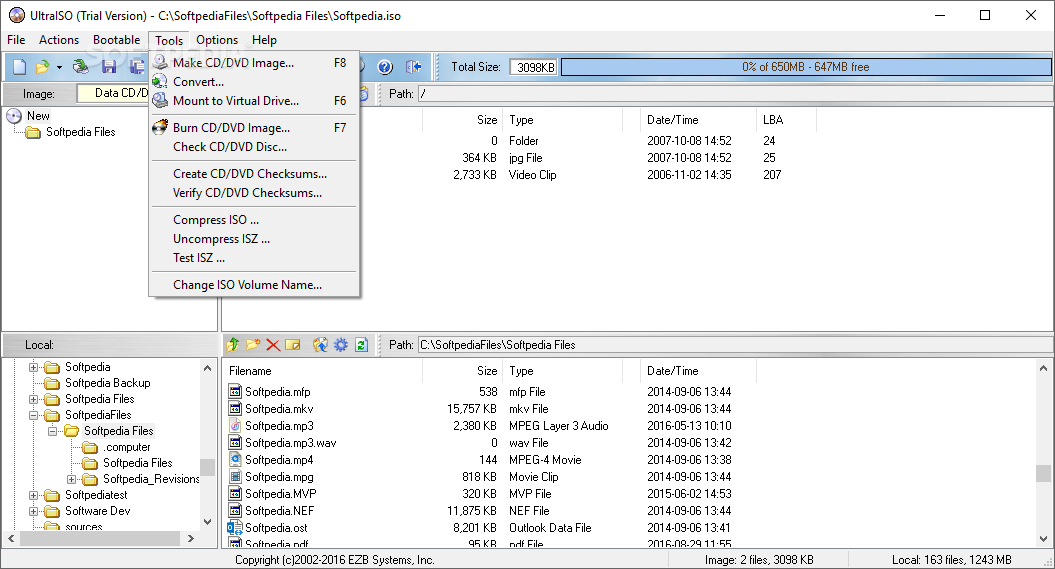Click the Softpedia.mp4 file icon
The width and height of the screenshot is (1055, 569).
[x=235, y=459]
